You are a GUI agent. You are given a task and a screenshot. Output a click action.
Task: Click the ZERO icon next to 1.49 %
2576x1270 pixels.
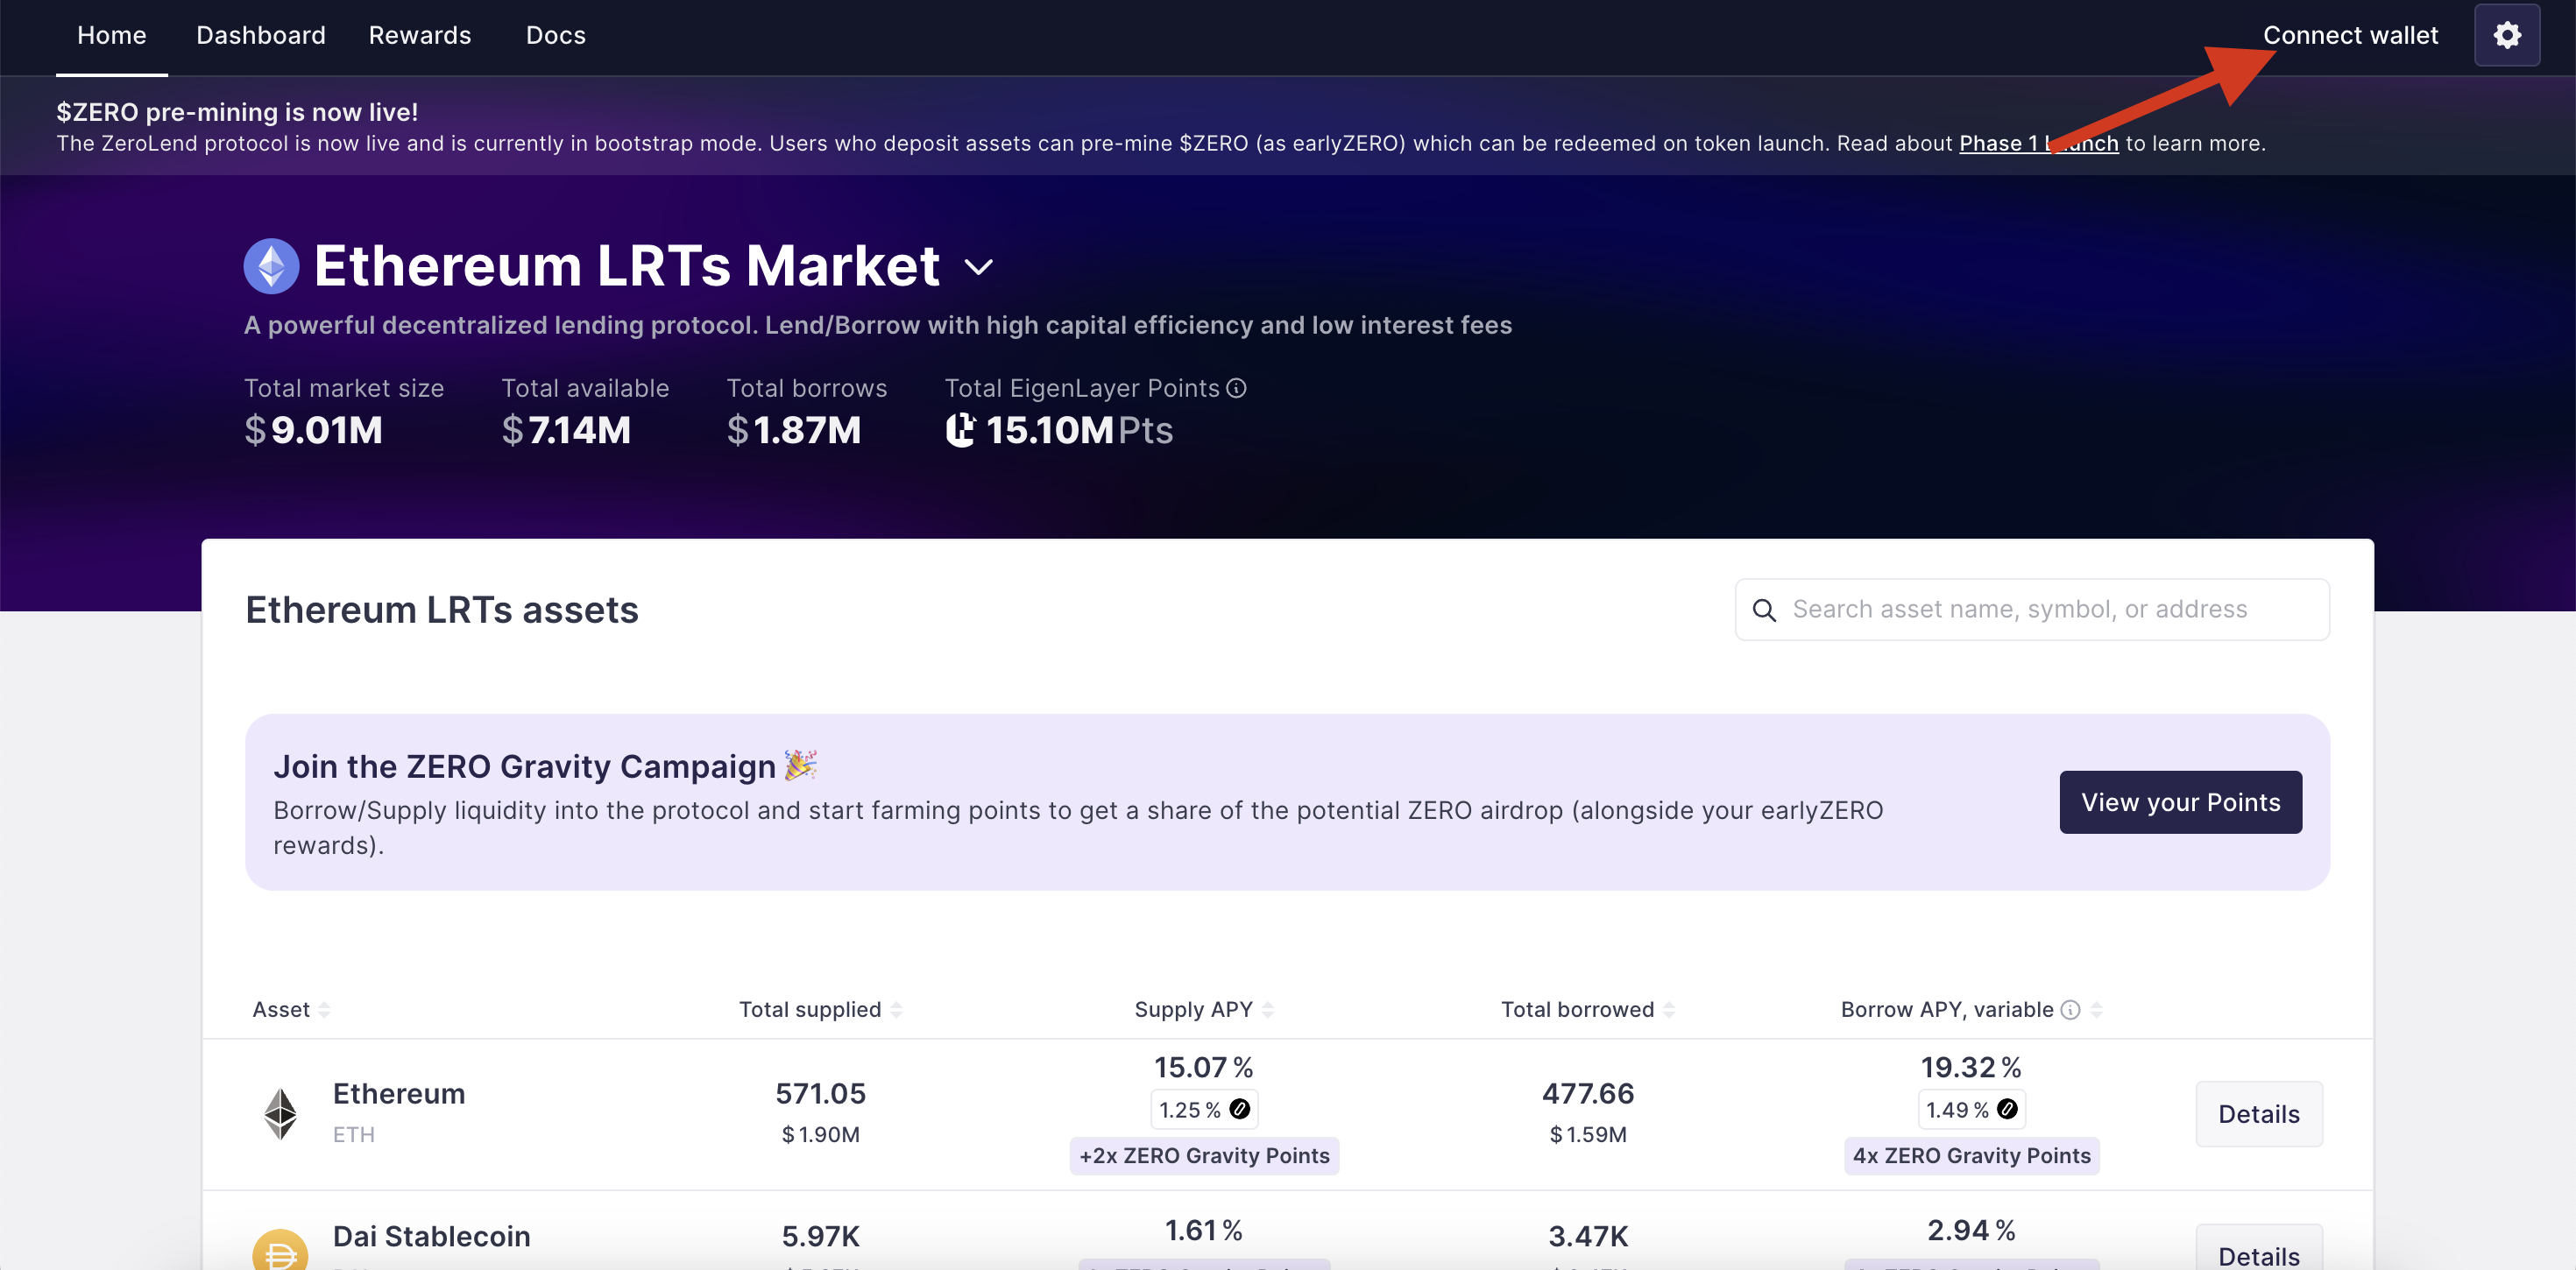[2006, 1109]
